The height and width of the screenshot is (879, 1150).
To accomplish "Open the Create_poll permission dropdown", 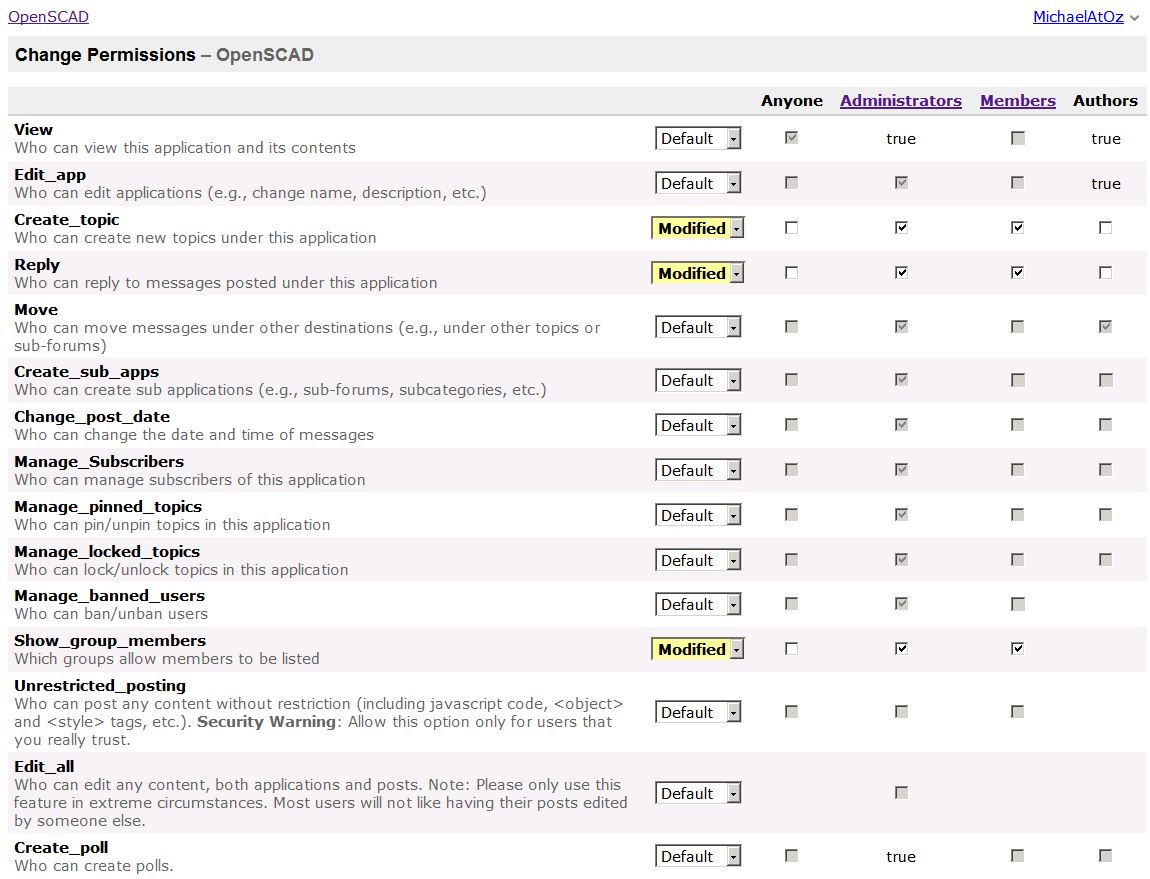I will pyautogui.click(x=698, y=857).
